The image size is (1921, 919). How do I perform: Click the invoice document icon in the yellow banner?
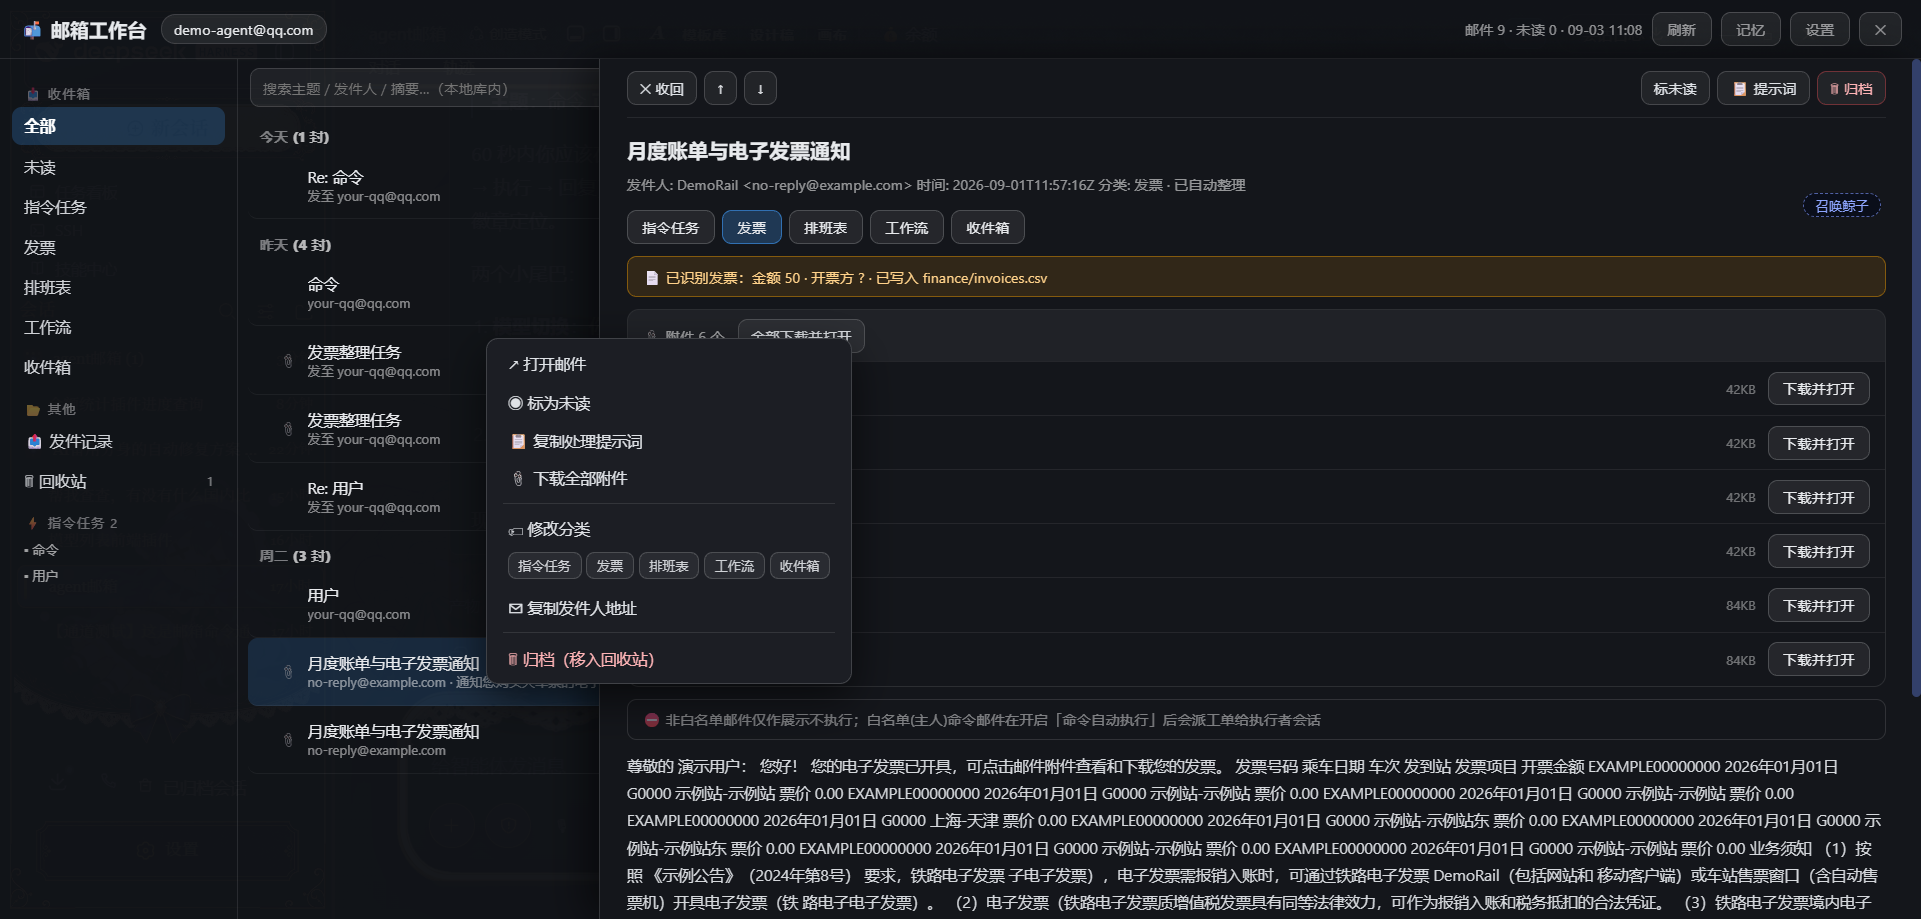coord(652,278)
